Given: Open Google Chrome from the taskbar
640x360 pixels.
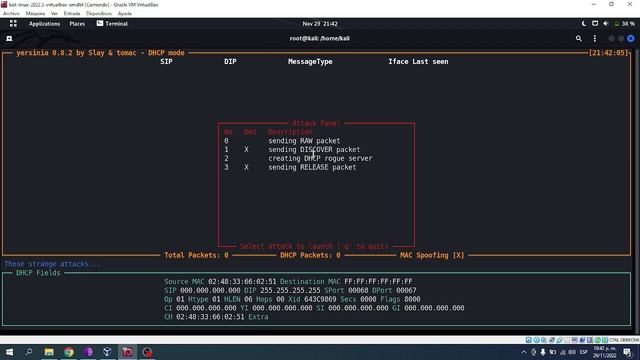Looking at the screenshot, I should coord(69,352).
